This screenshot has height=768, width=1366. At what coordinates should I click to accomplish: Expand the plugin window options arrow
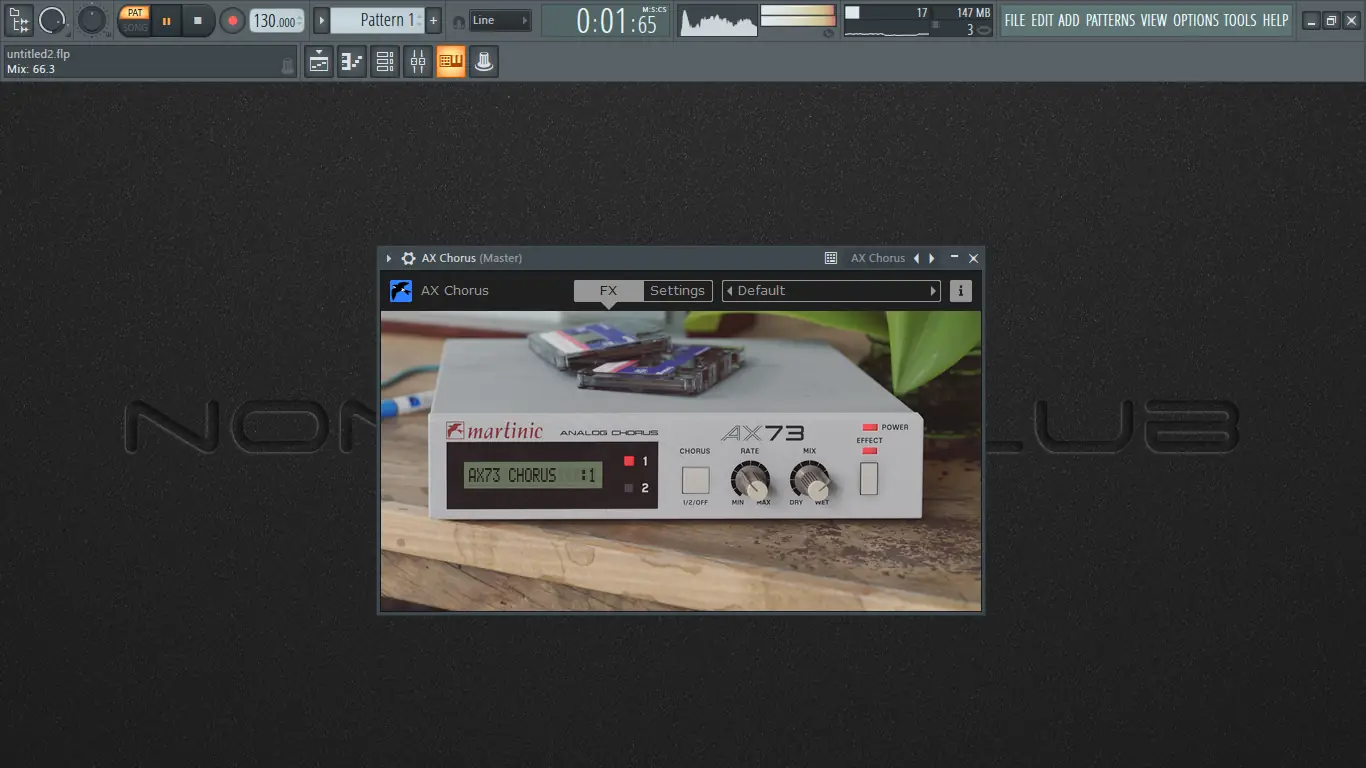click(388, 258)
